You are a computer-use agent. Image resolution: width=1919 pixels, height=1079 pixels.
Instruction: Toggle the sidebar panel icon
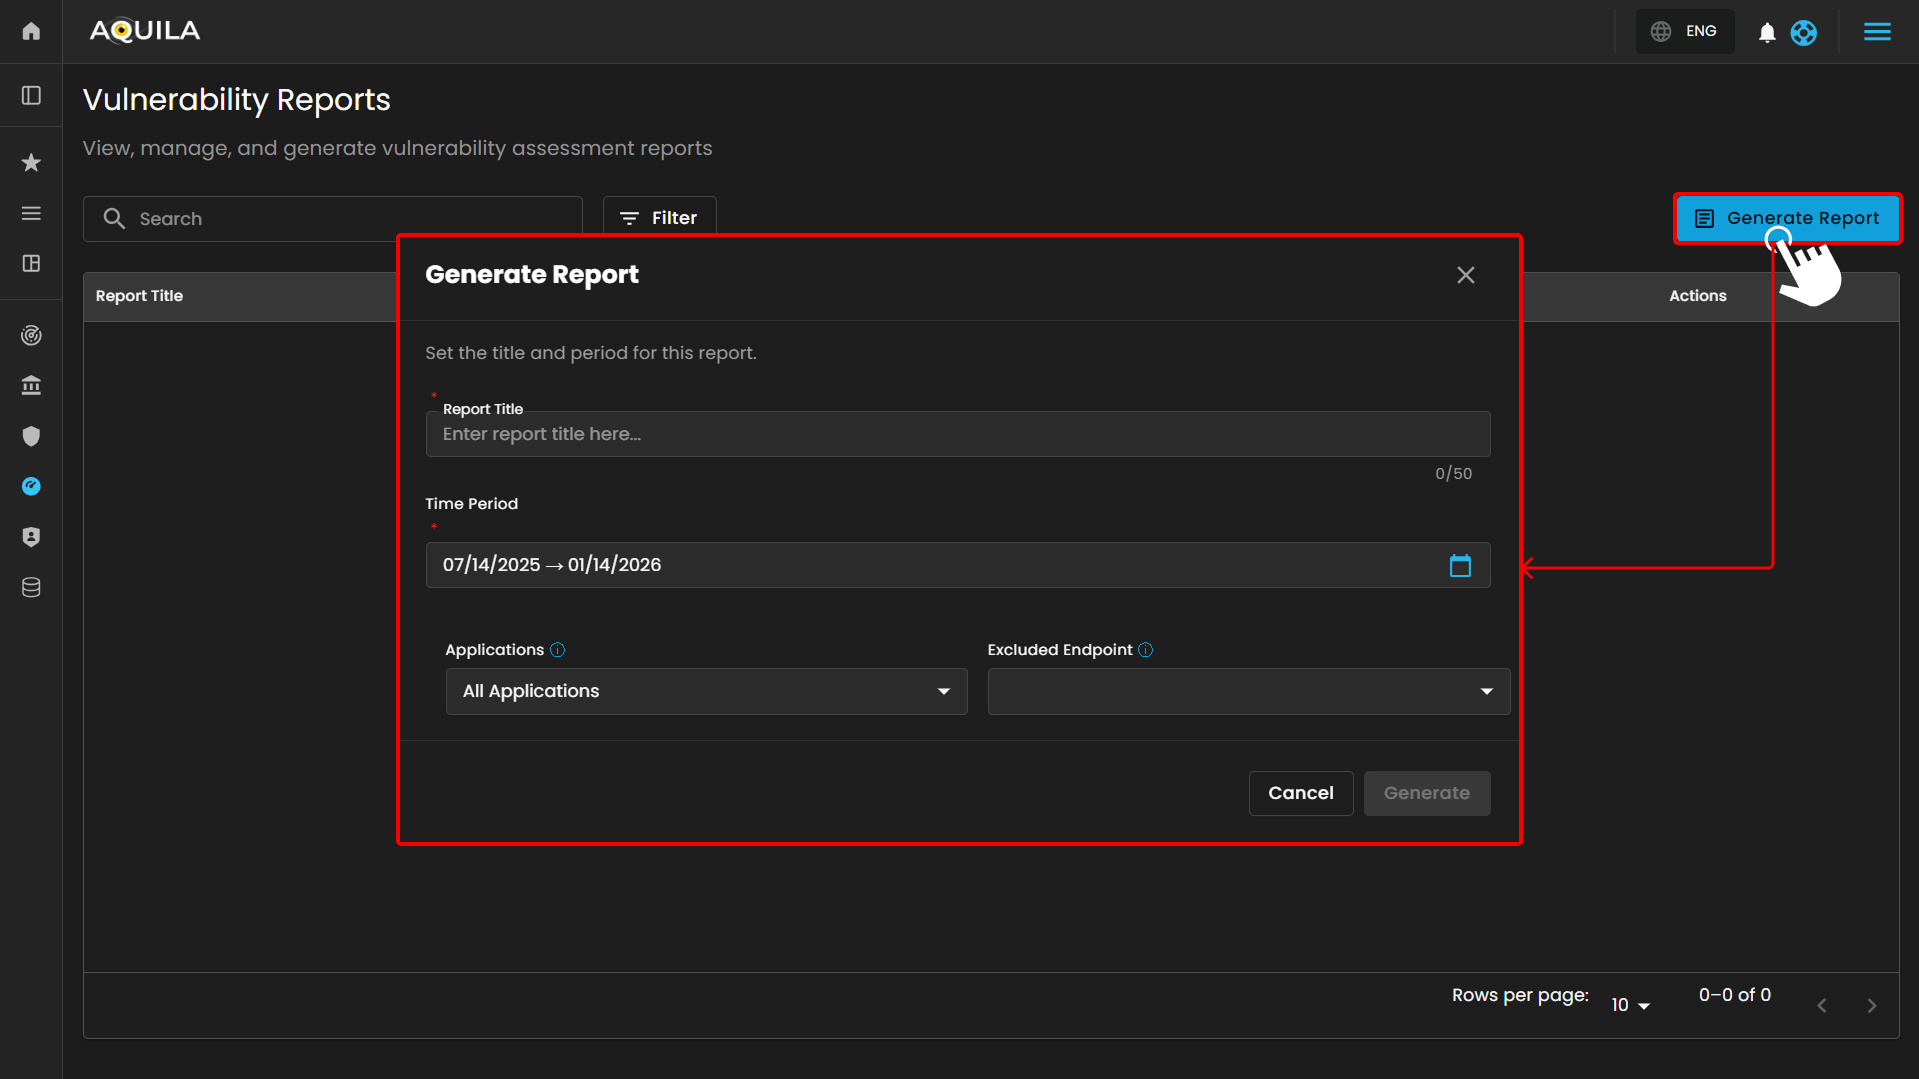pyautogui.click(x=31, y=95)
